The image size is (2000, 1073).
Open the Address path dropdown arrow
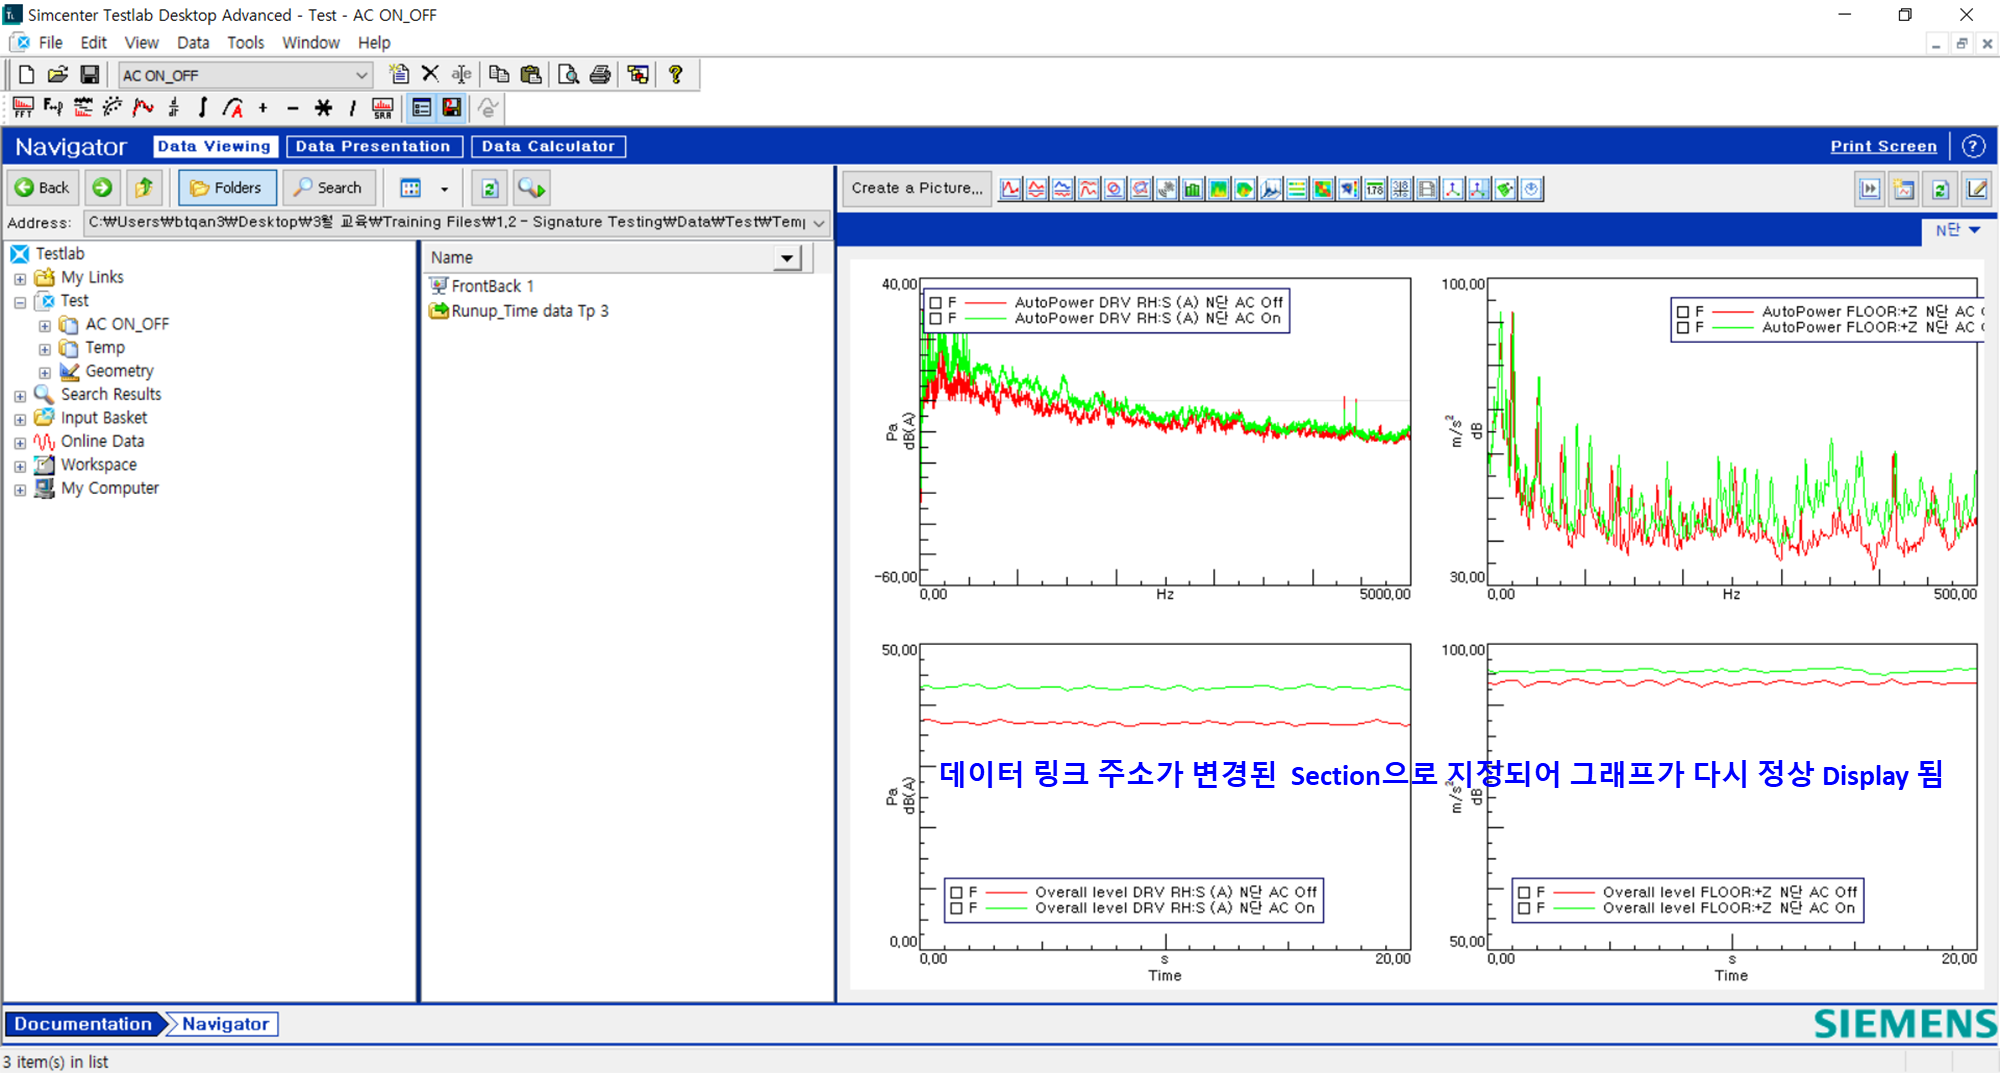click(x=819, y=222)
